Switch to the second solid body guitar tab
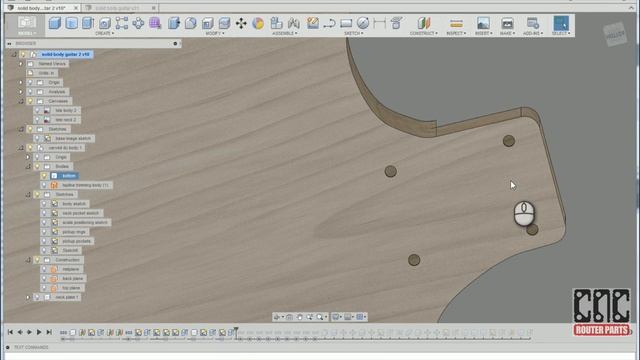 pyautogui.click(x=118, y=8)
